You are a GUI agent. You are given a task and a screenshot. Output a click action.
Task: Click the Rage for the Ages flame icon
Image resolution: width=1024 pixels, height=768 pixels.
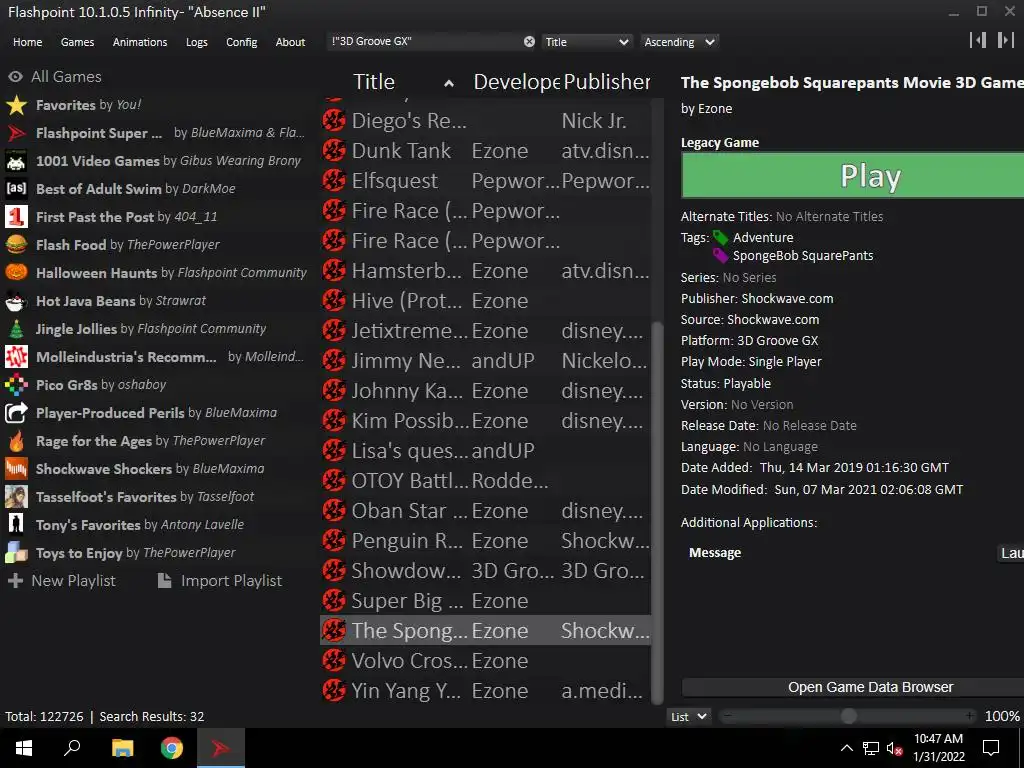point(16,441)
